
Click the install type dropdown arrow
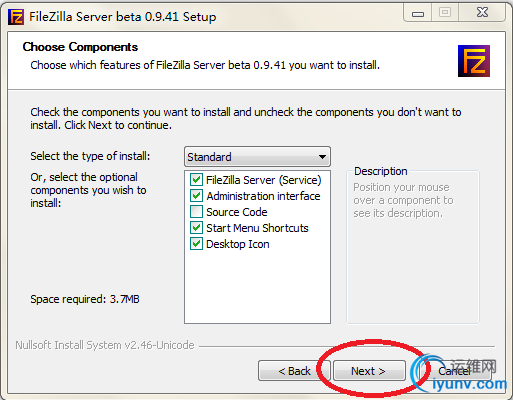click(x=322, y=157)
